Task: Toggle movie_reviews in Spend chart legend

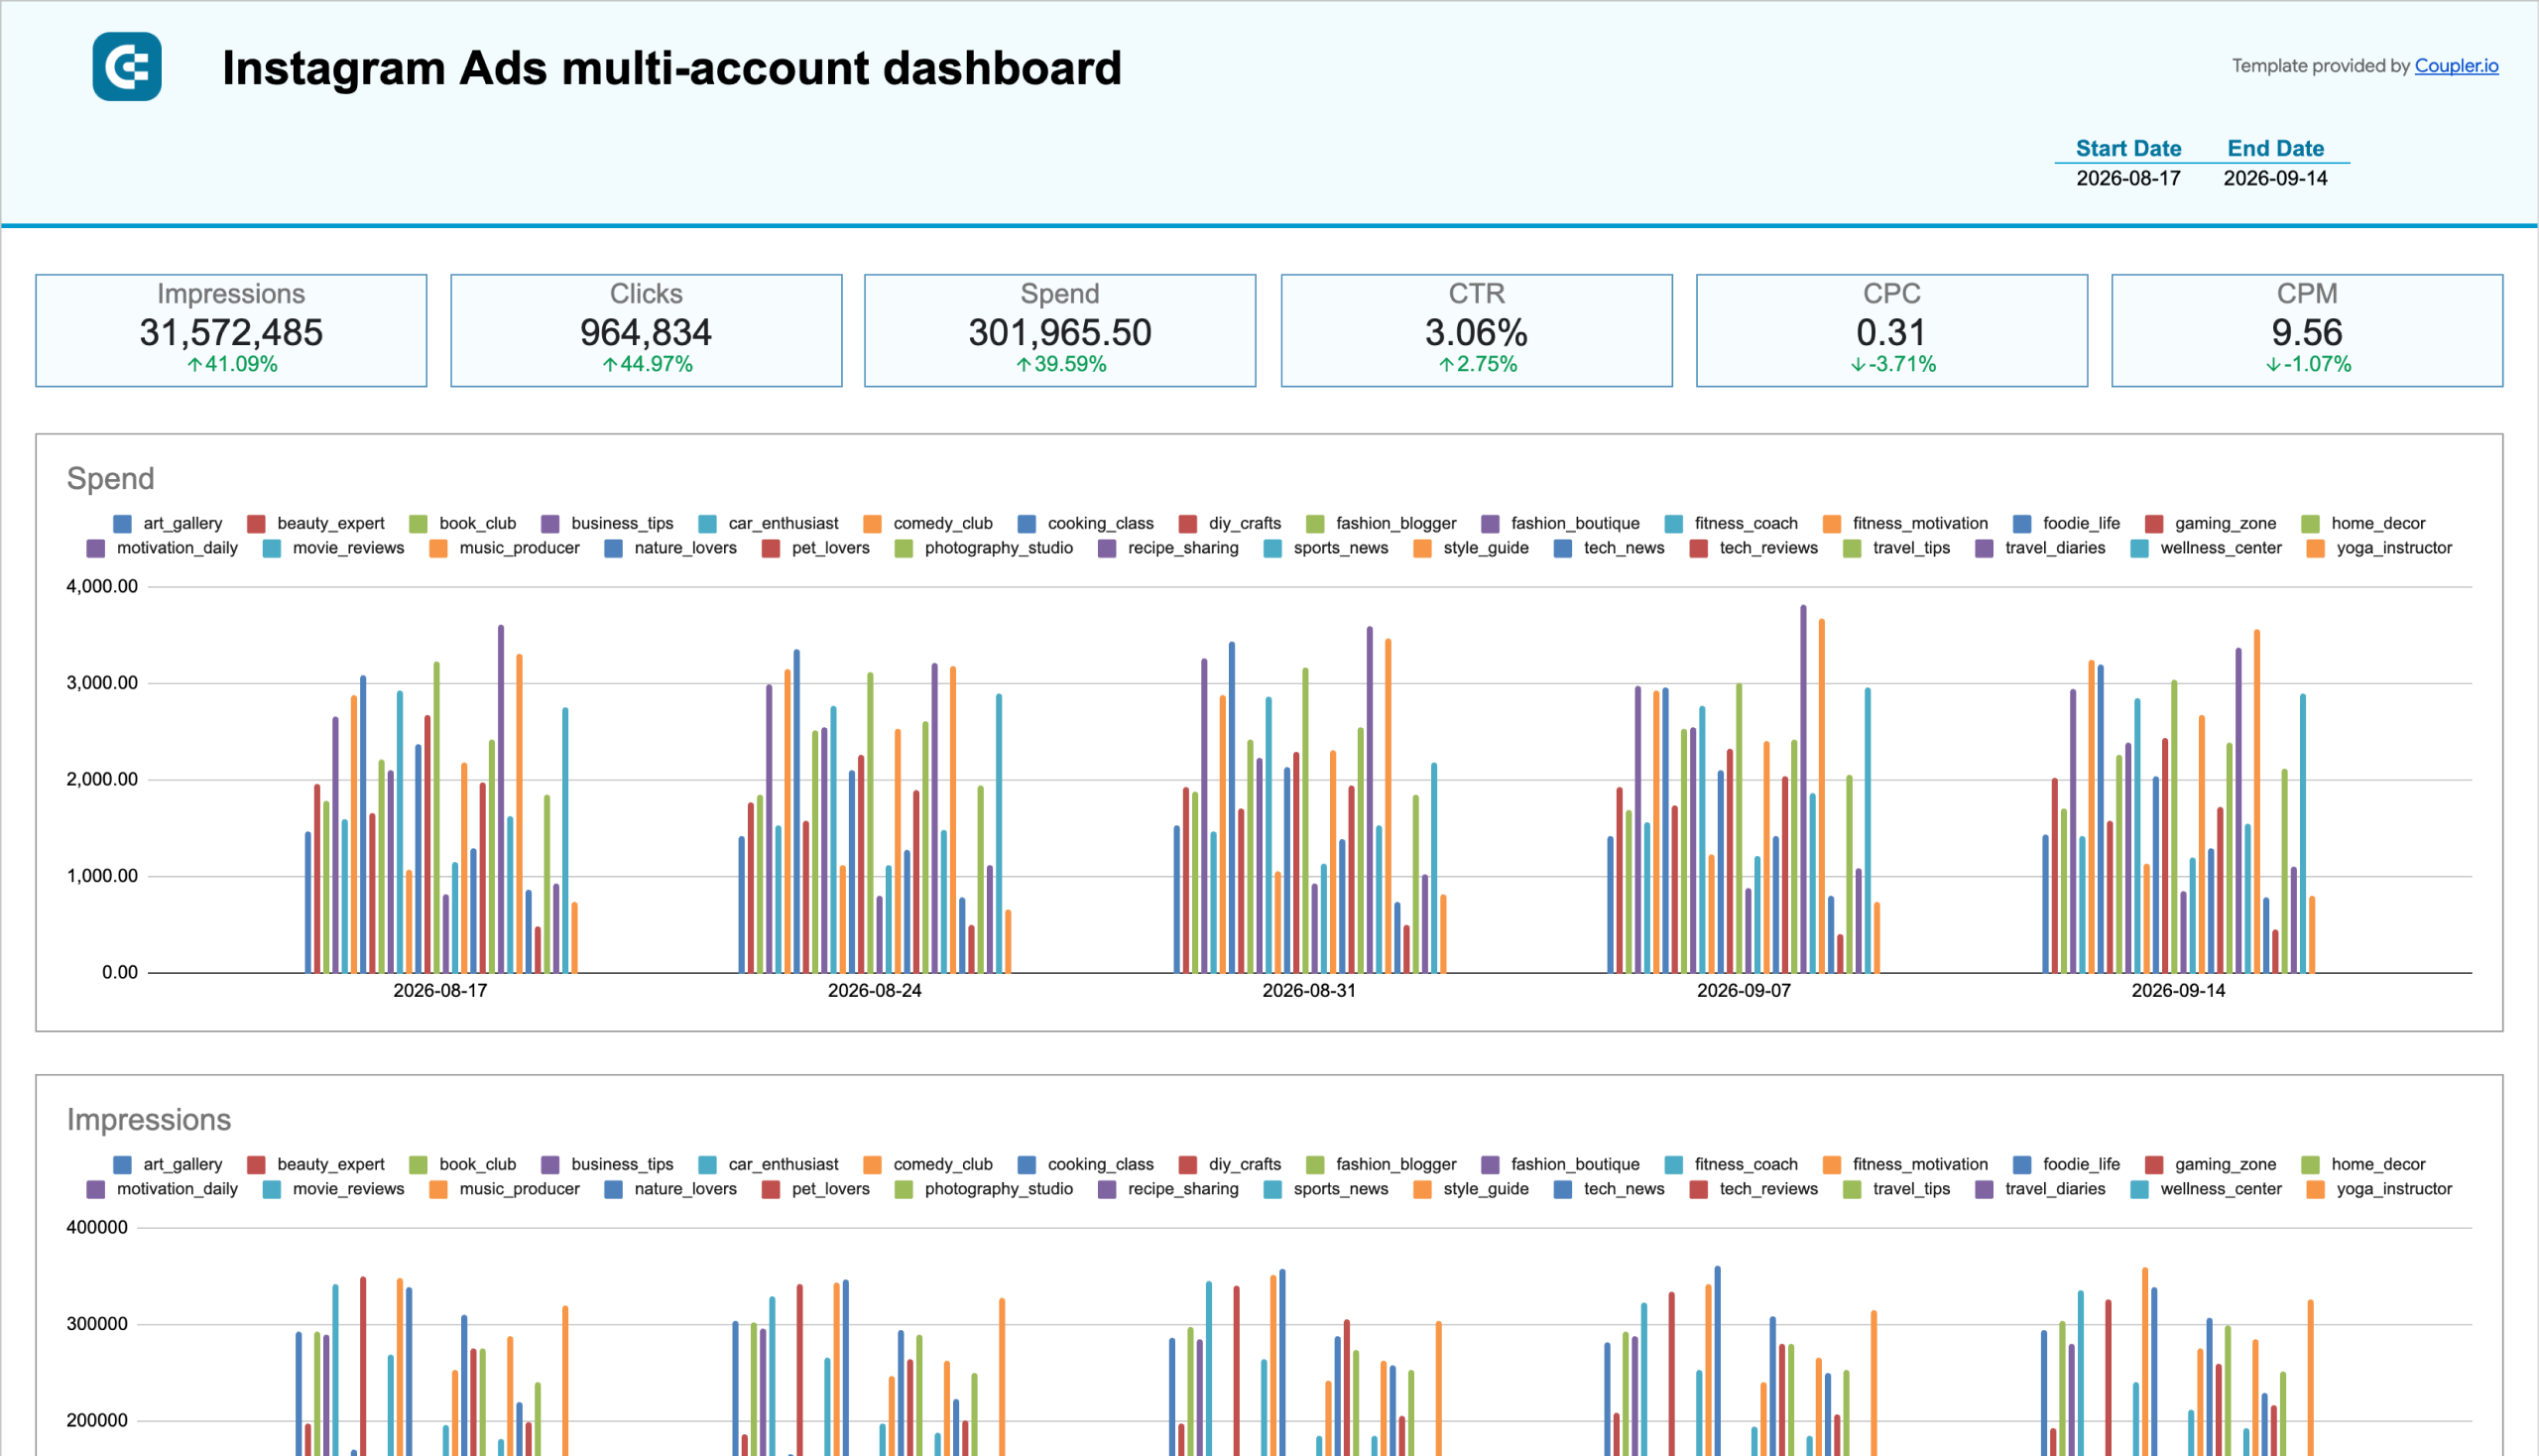Action: 333,548
